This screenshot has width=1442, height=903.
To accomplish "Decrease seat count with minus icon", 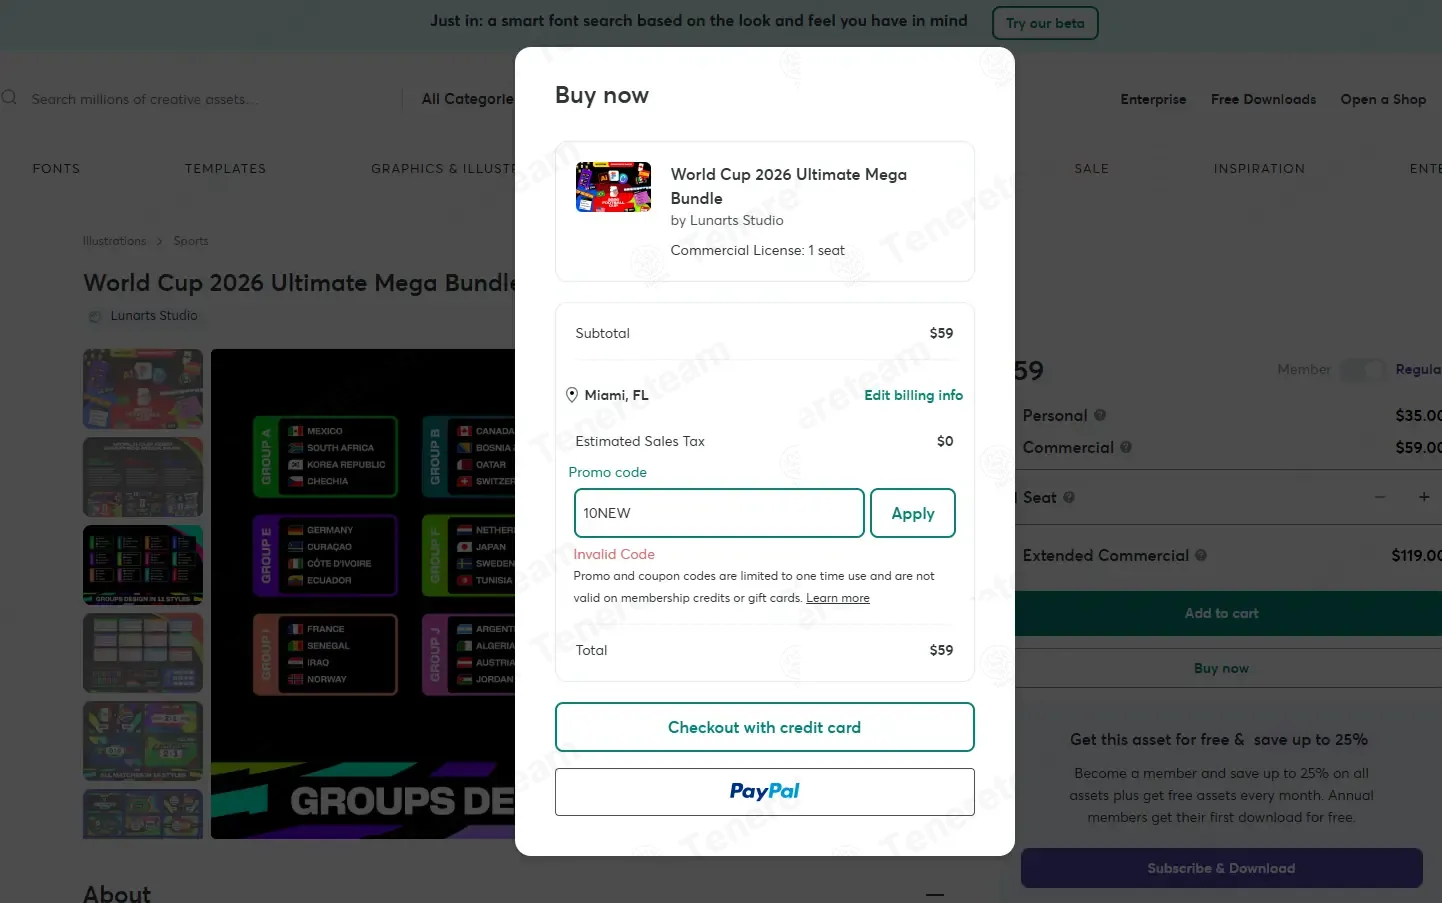I will tap(1380, 497).
